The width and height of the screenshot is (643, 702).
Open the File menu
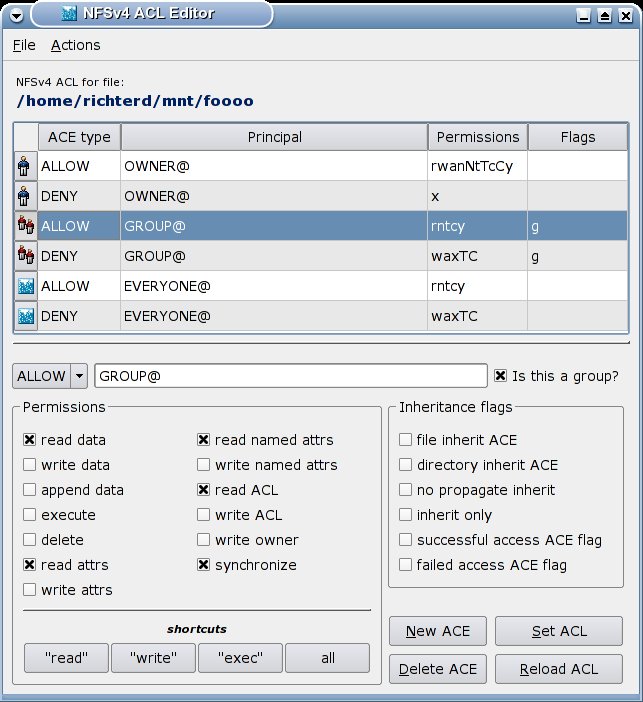pos(24,45)
